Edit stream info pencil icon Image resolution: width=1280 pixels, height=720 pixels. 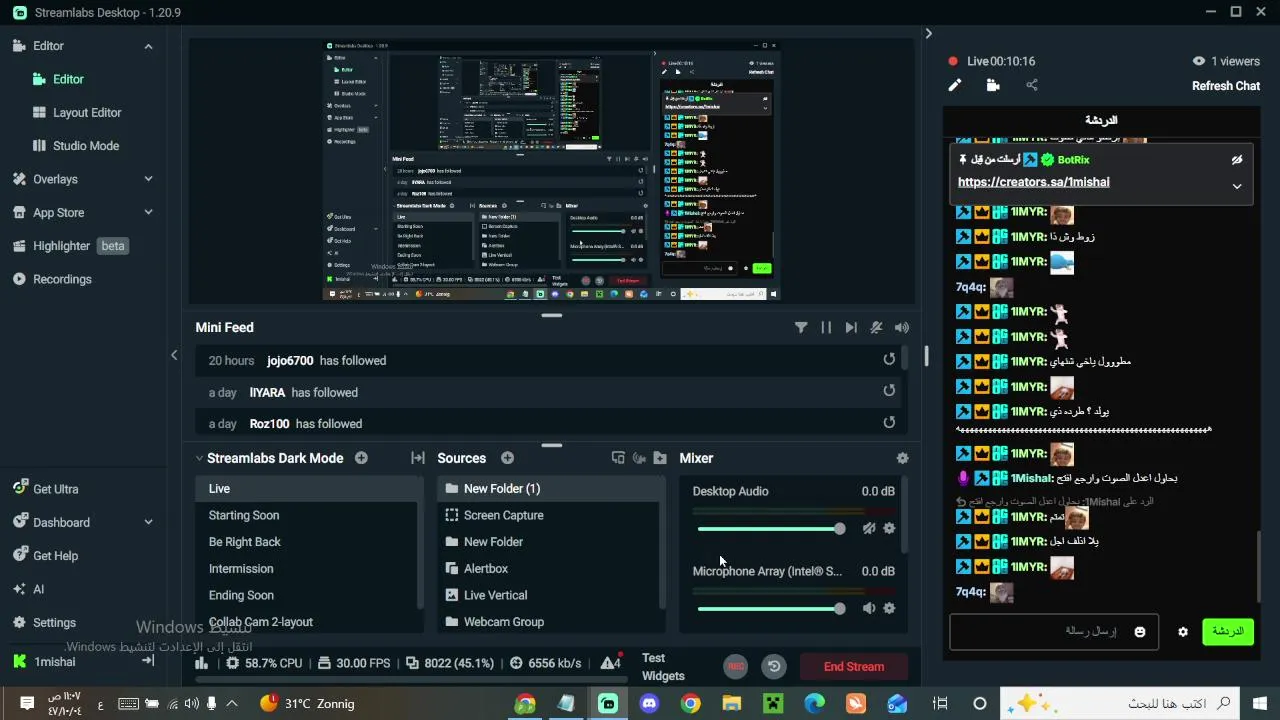click(955, 86)
